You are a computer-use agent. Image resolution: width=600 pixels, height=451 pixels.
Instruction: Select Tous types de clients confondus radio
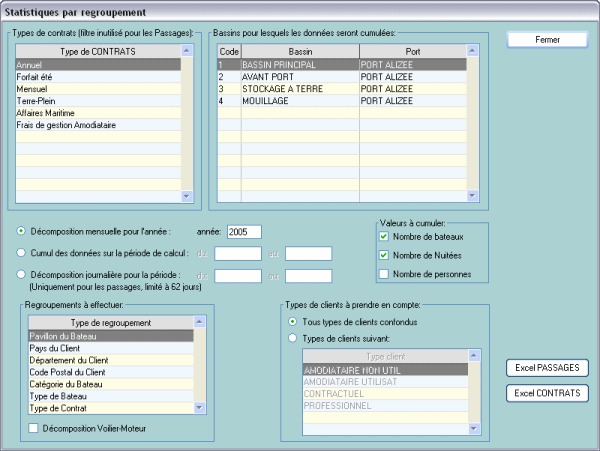coord(292,322)
